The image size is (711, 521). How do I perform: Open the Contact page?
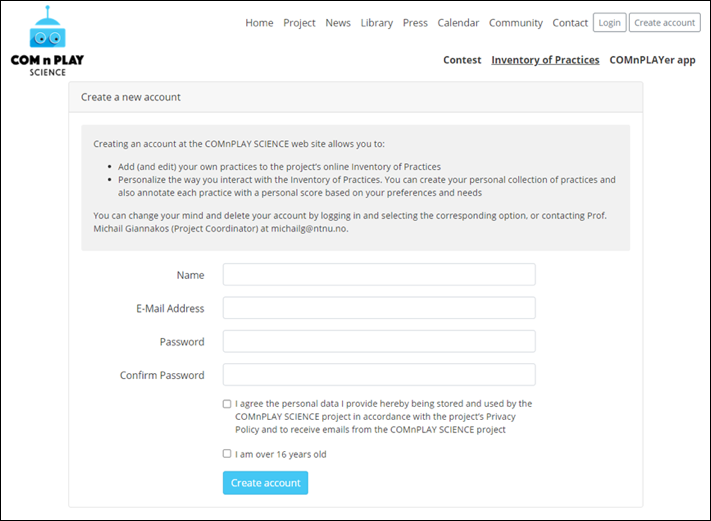click(570, 23)
